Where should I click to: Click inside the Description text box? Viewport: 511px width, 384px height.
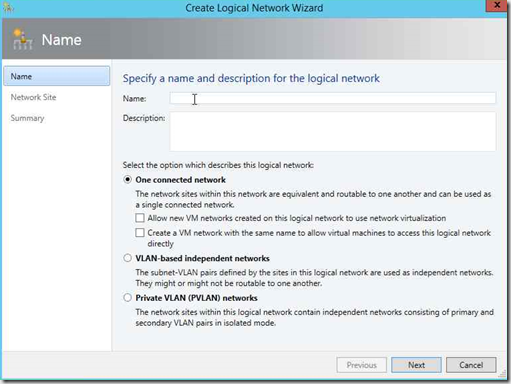click(x=333, y=131)
